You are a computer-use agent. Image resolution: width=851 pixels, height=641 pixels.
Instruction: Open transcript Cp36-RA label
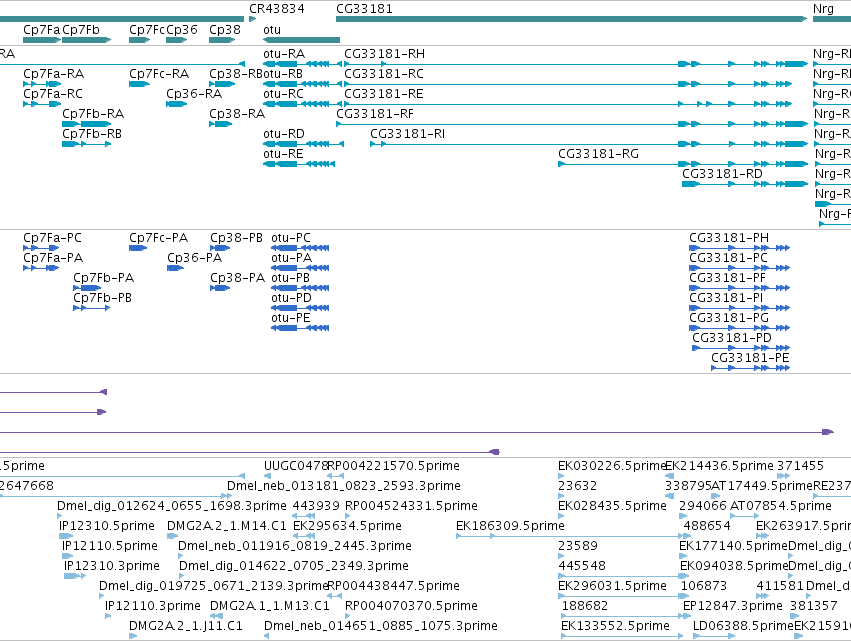pos(194,94)
